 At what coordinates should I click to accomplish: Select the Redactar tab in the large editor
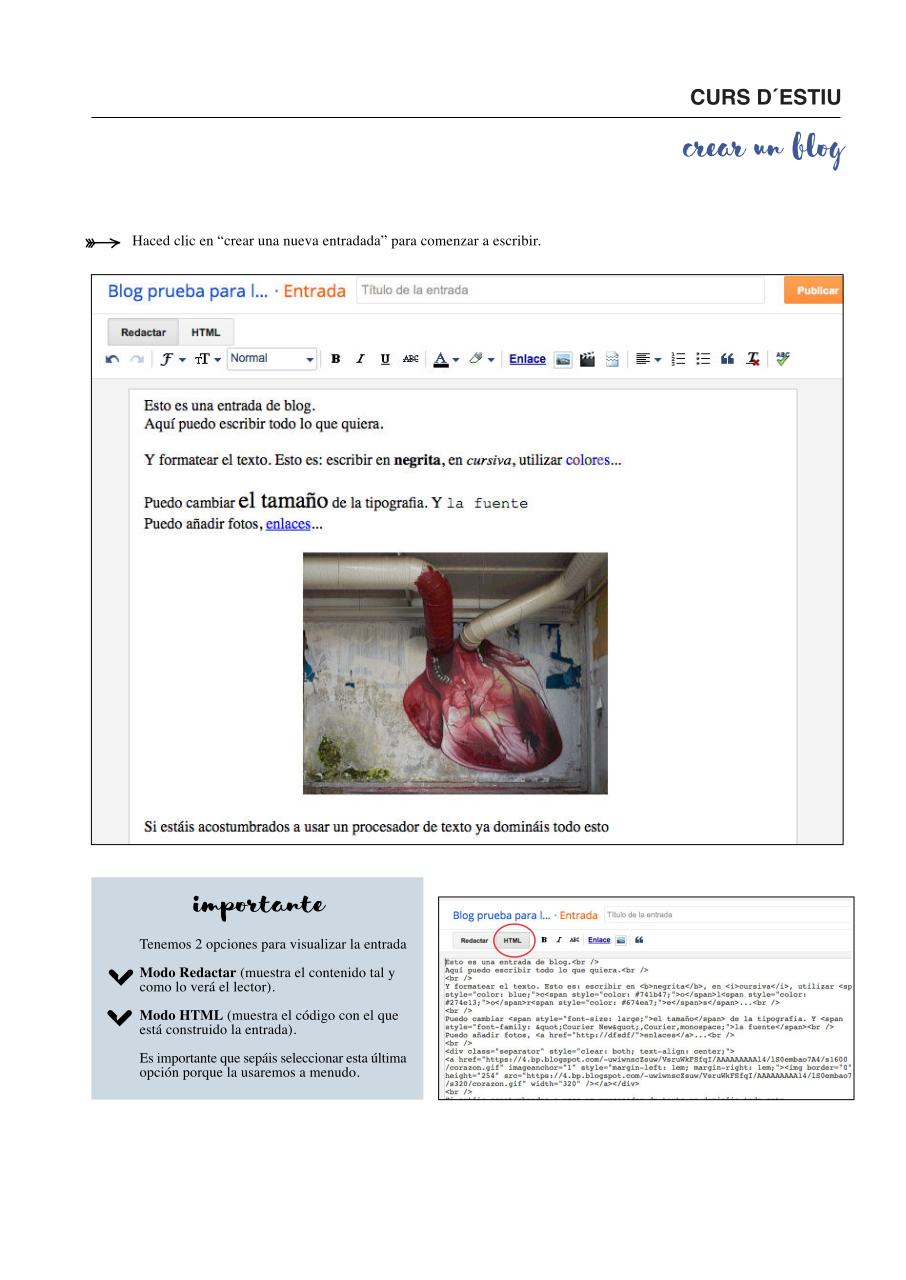point(143,332)
